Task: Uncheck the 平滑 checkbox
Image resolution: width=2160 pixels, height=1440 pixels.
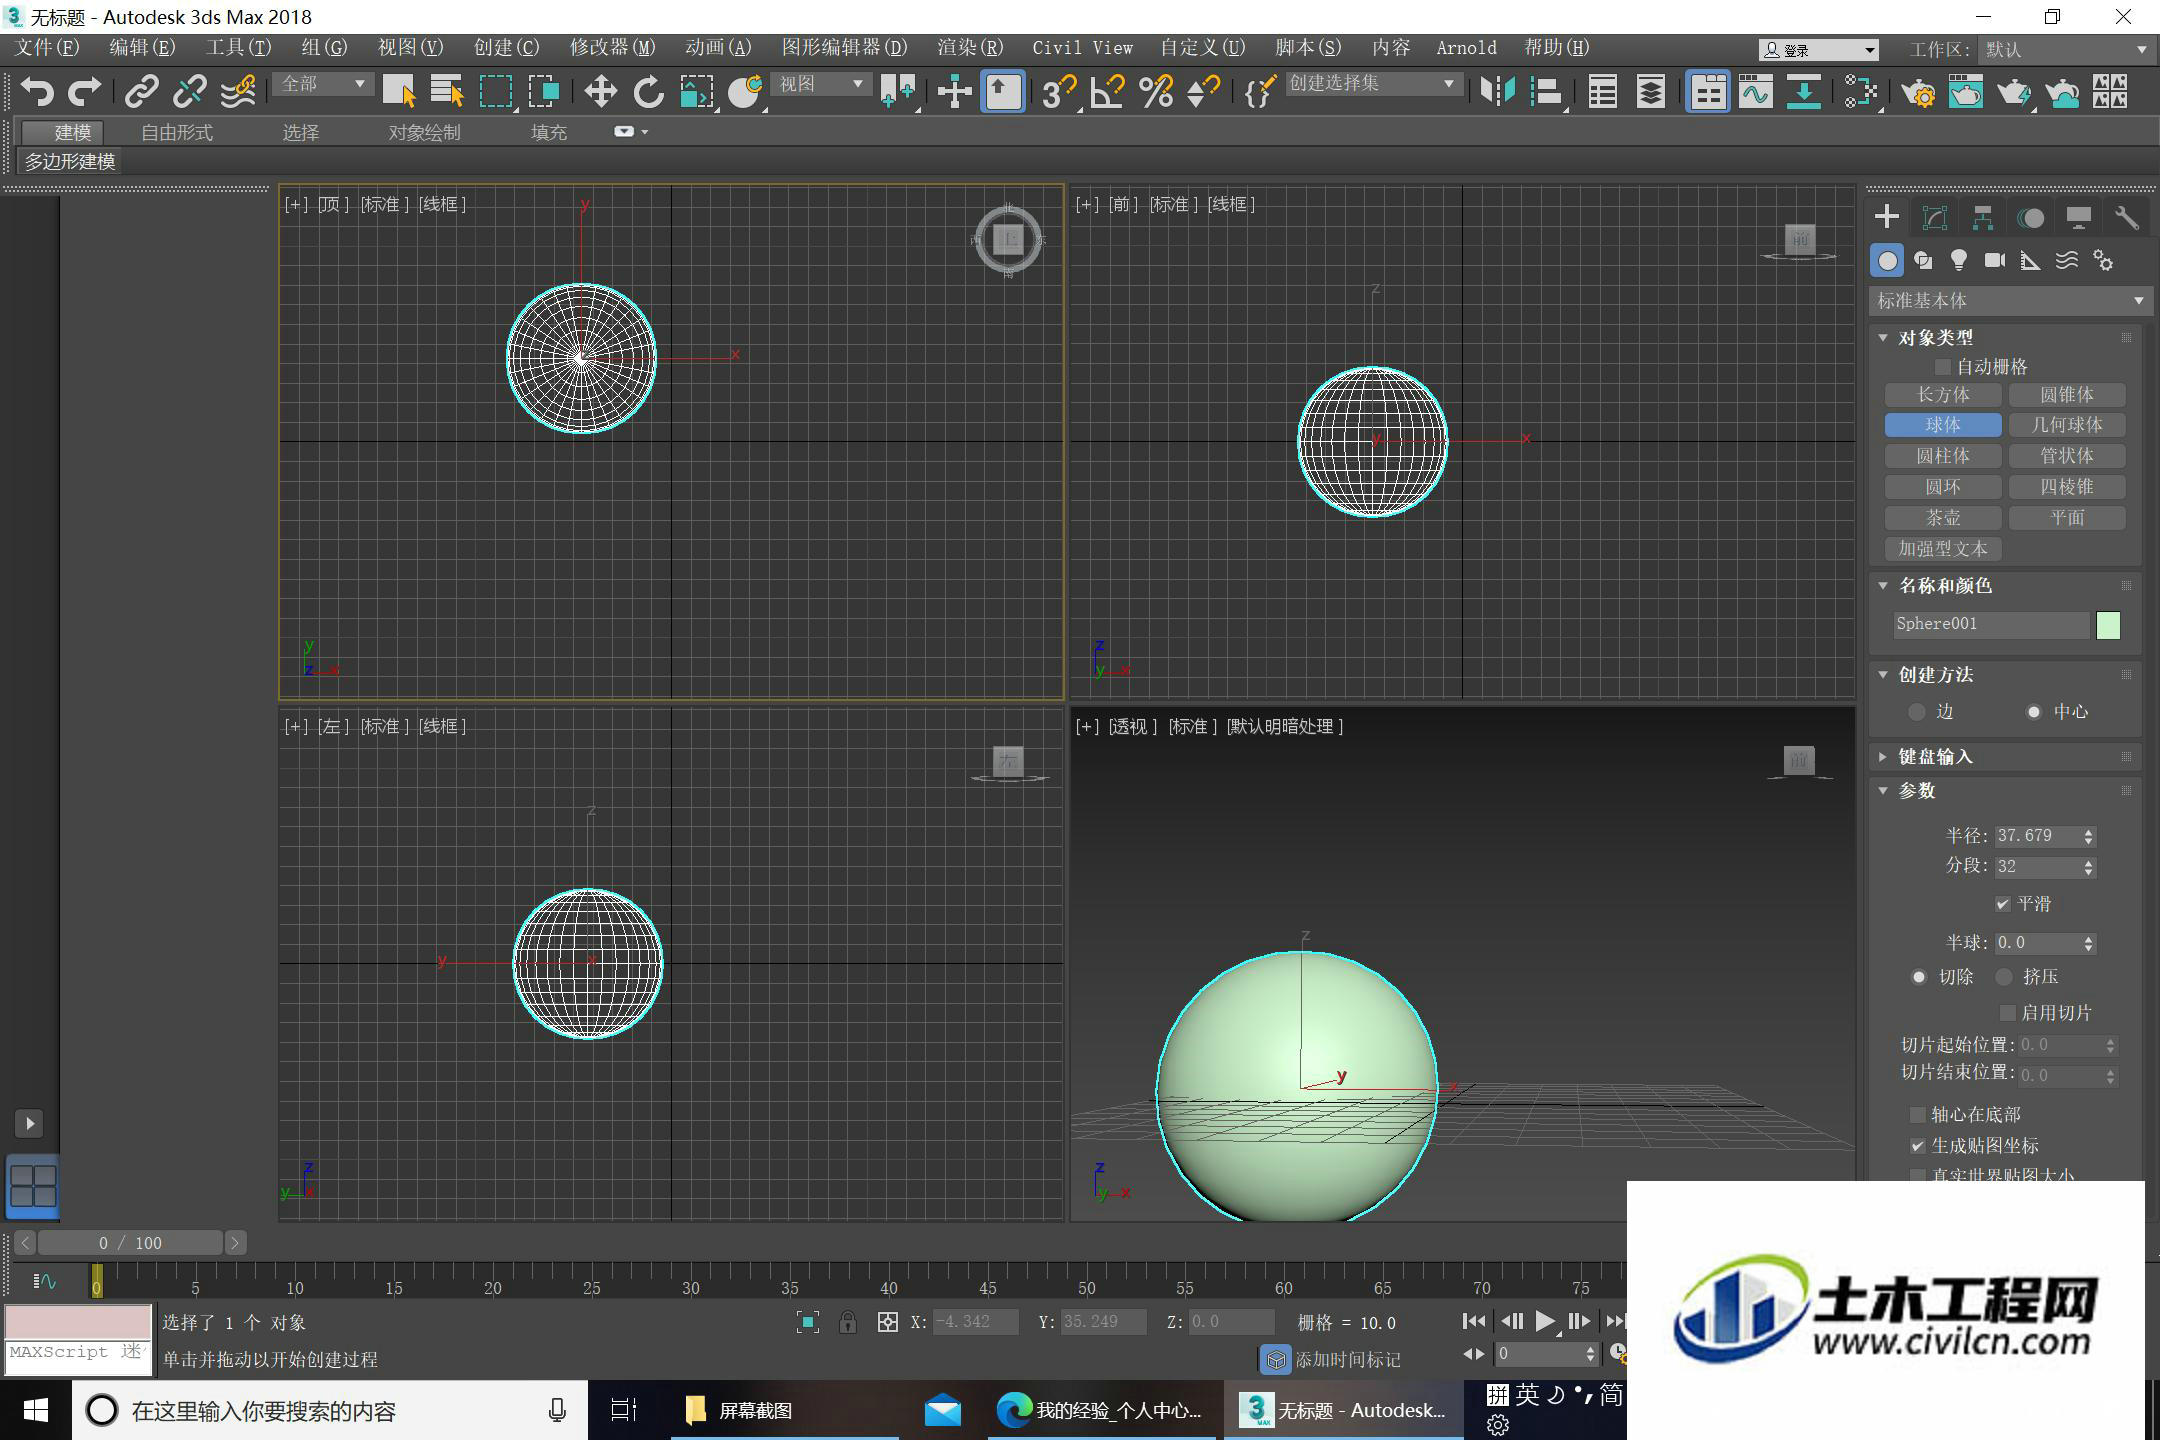Action: 2002,904
